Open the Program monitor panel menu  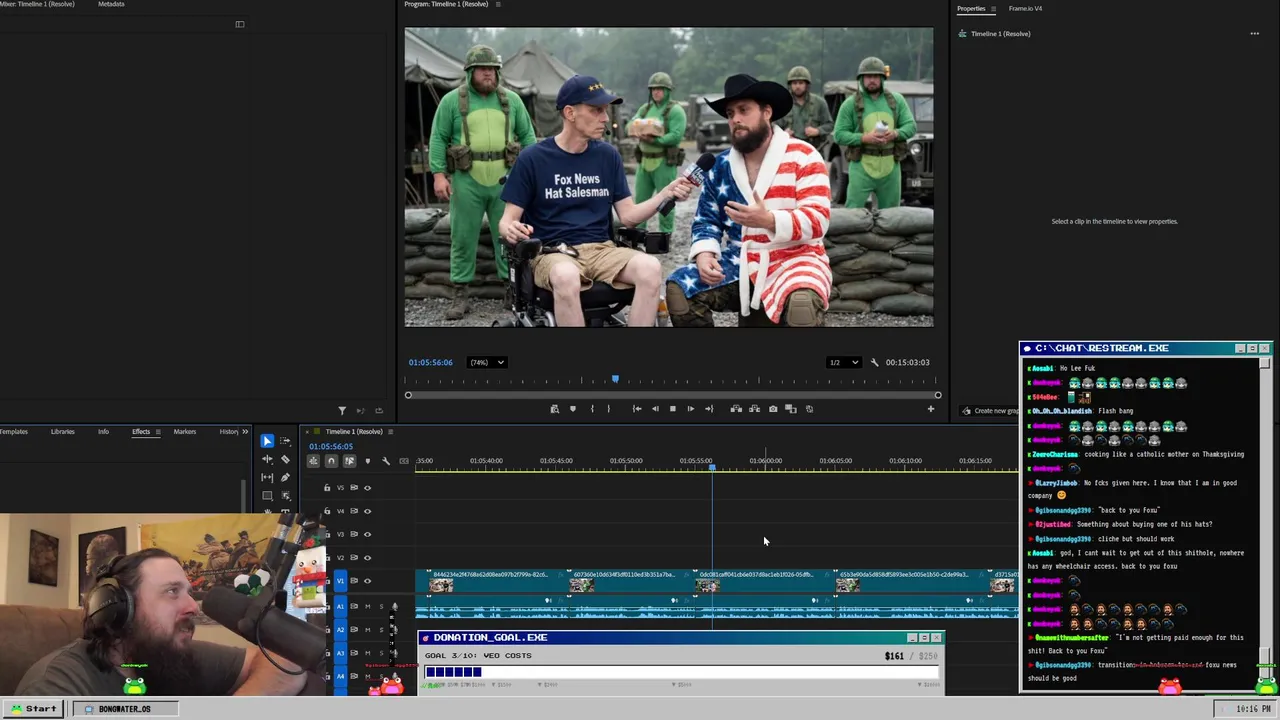tap(498, 4)
